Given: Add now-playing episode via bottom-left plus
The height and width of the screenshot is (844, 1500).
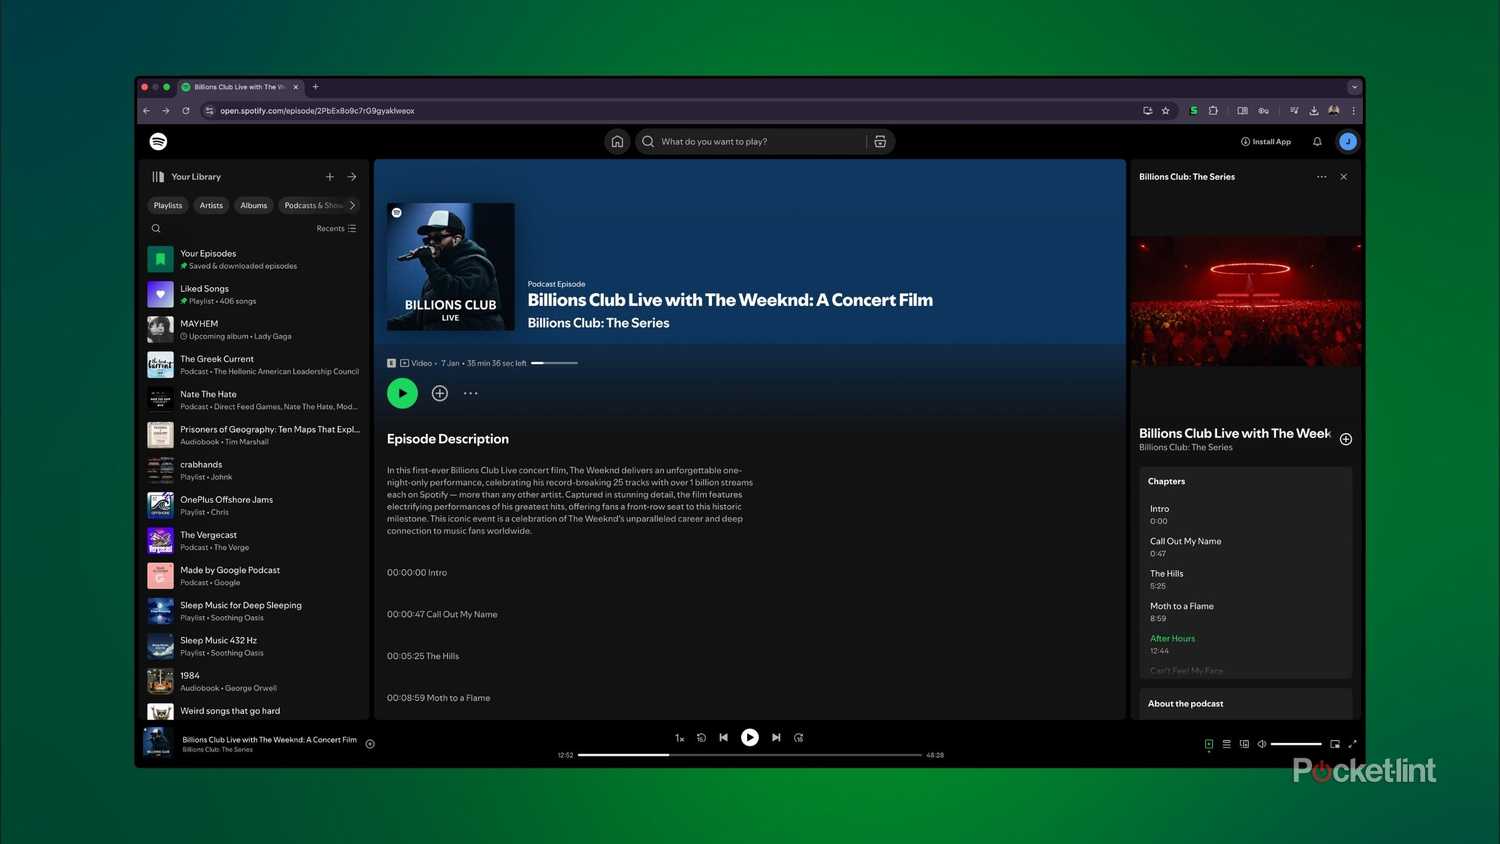Looking at the screenshot, I should (x=370, y=744).
